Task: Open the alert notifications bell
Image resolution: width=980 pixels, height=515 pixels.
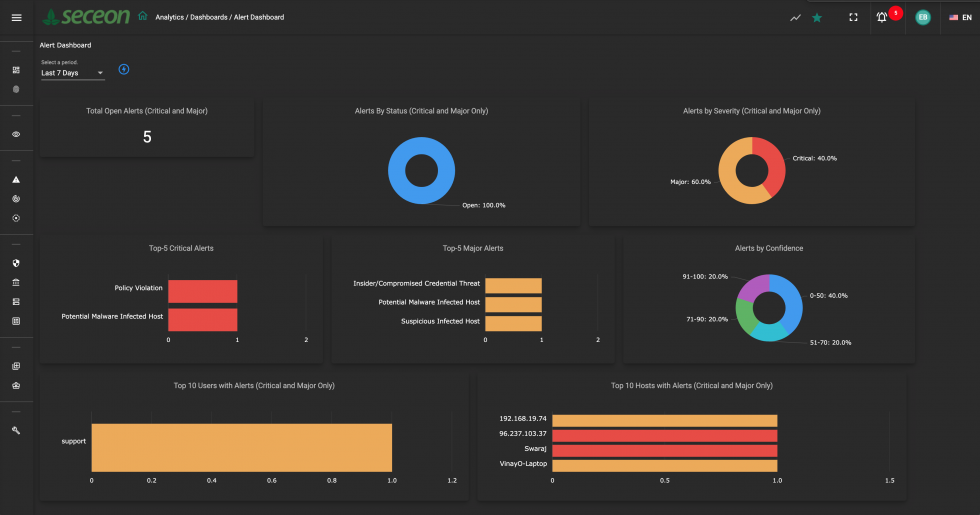Action: [882, 17]
